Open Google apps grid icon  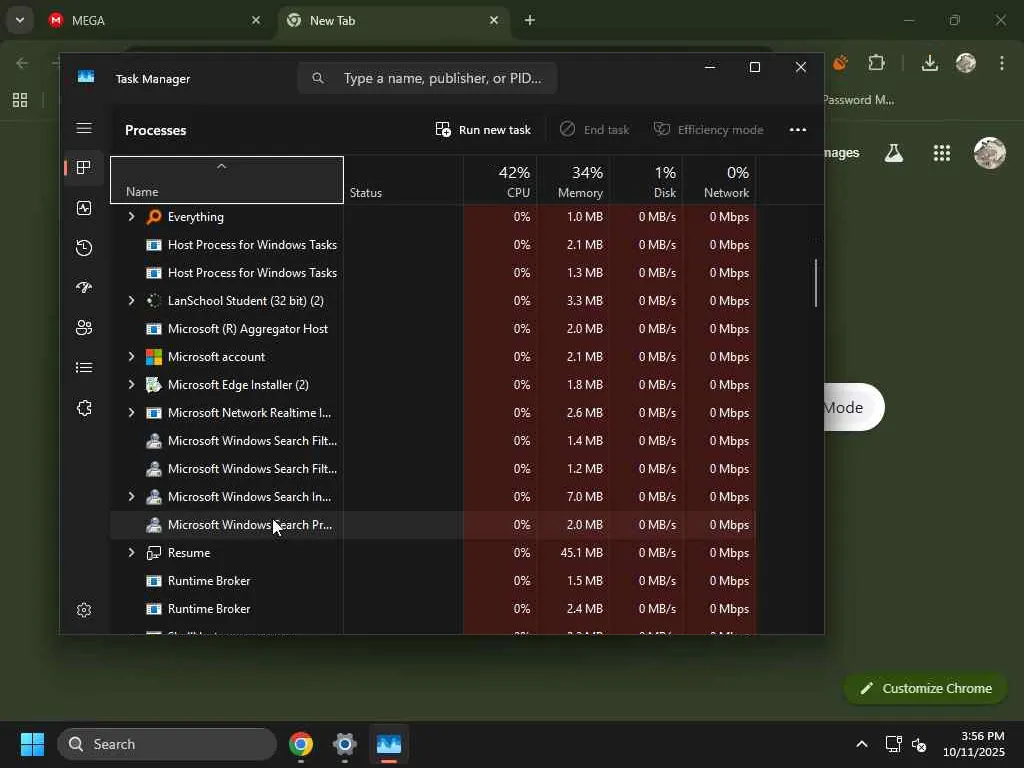pos(942,153)
